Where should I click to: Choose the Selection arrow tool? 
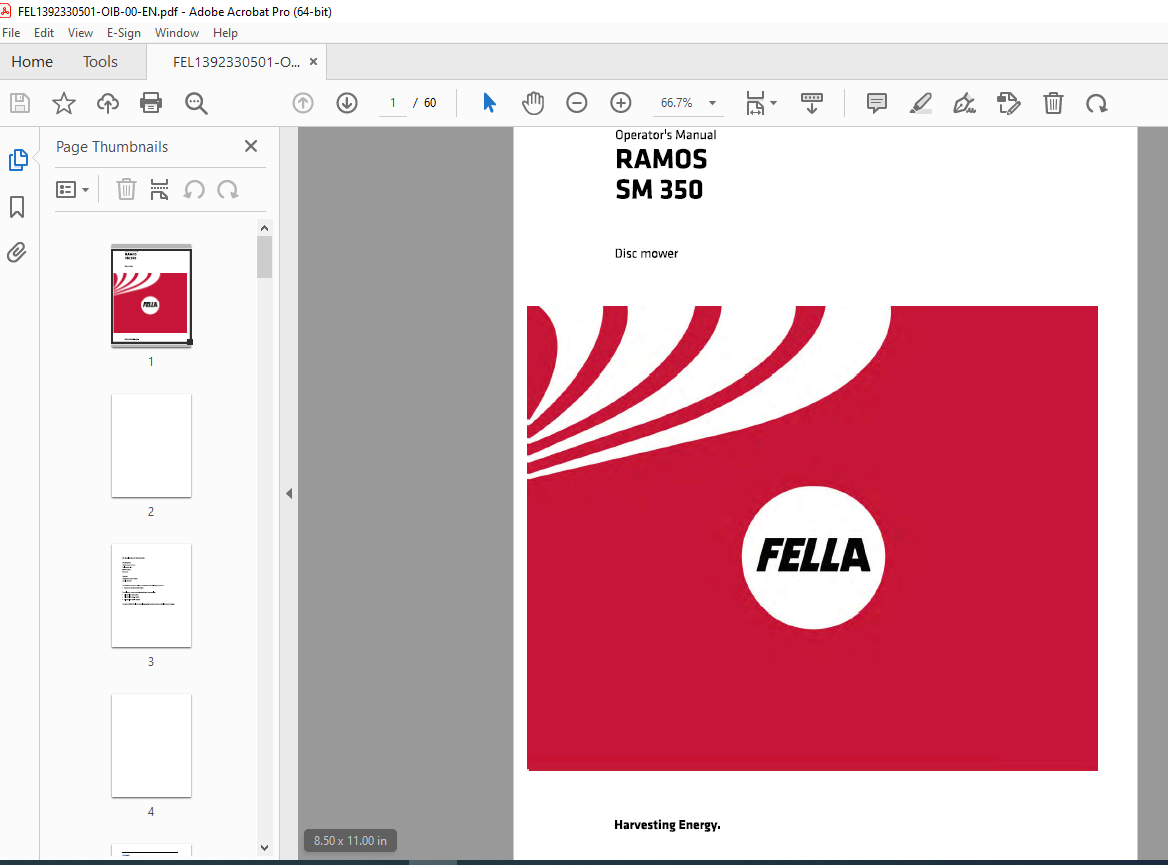pos(489,103)
